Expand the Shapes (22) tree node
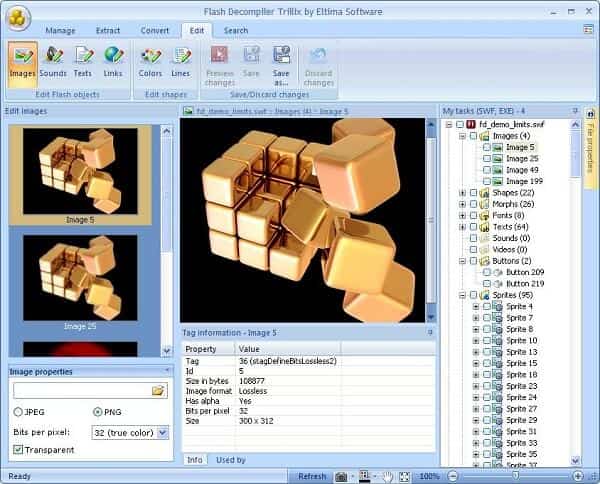Viewport: 600px width, 484px height. 462,193
